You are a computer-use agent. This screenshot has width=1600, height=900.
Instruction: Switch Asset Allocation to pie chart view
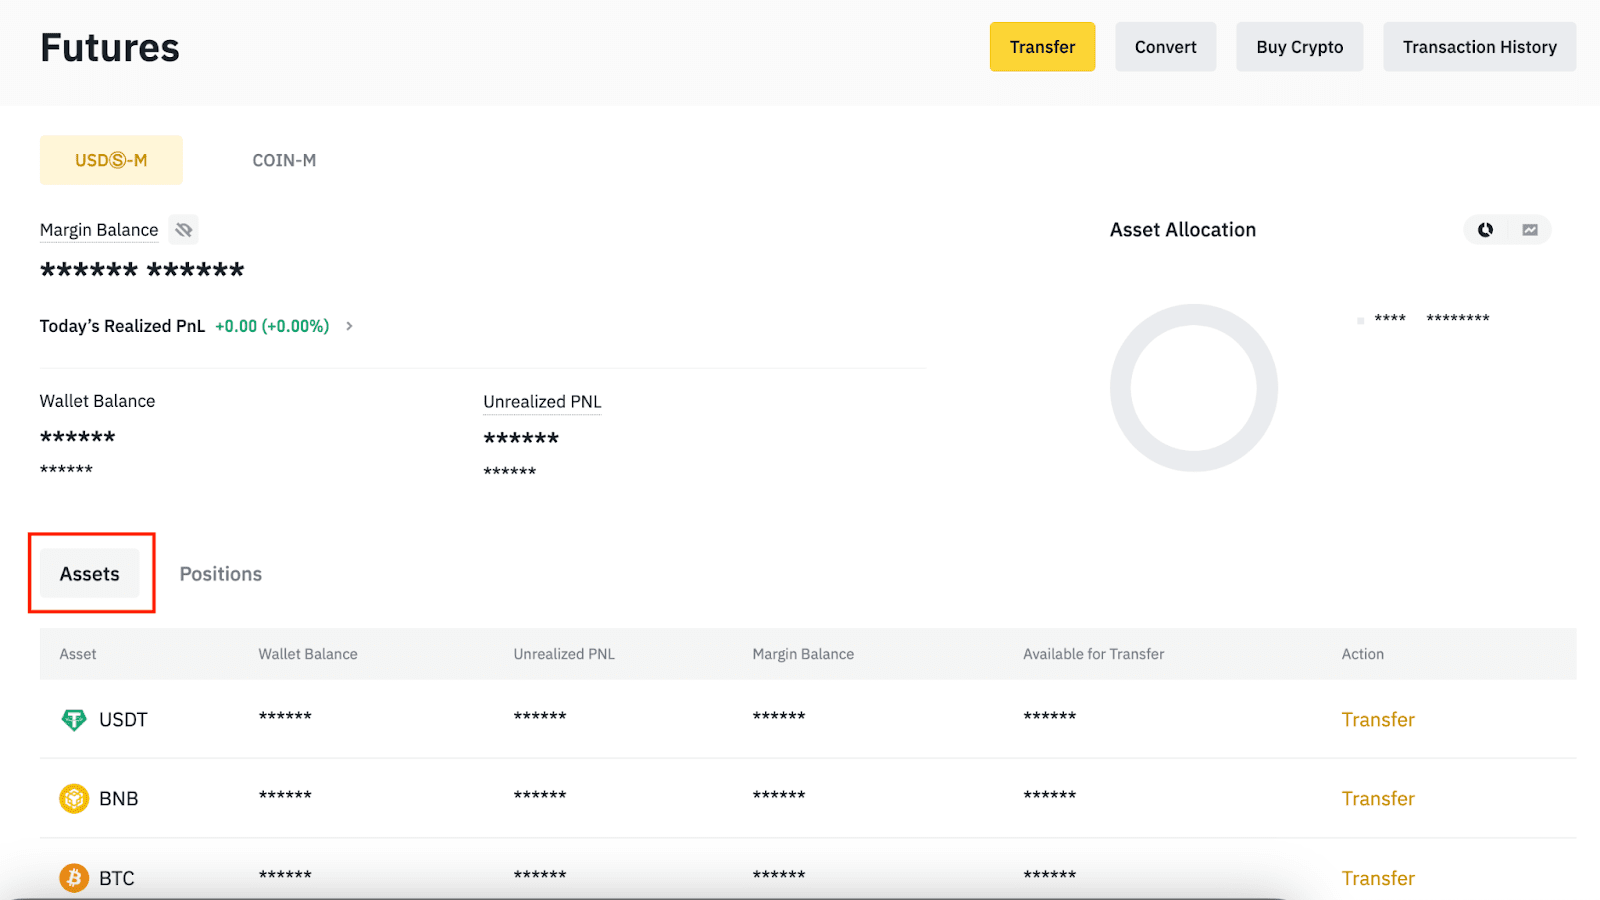pyautogui.click(x=1486, y=230)
